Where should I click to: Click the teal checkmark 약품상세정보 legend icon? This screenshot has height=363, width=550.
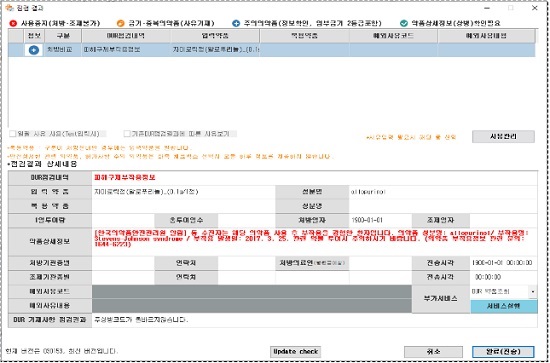(404, 23)
